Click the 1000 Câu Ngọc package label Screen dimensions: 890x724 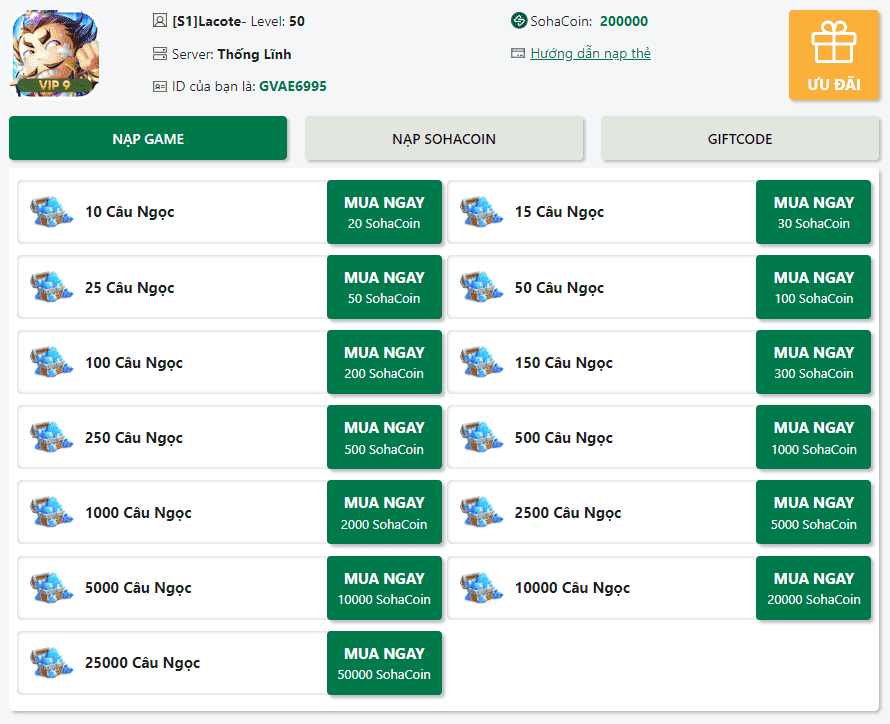point(138,513)
